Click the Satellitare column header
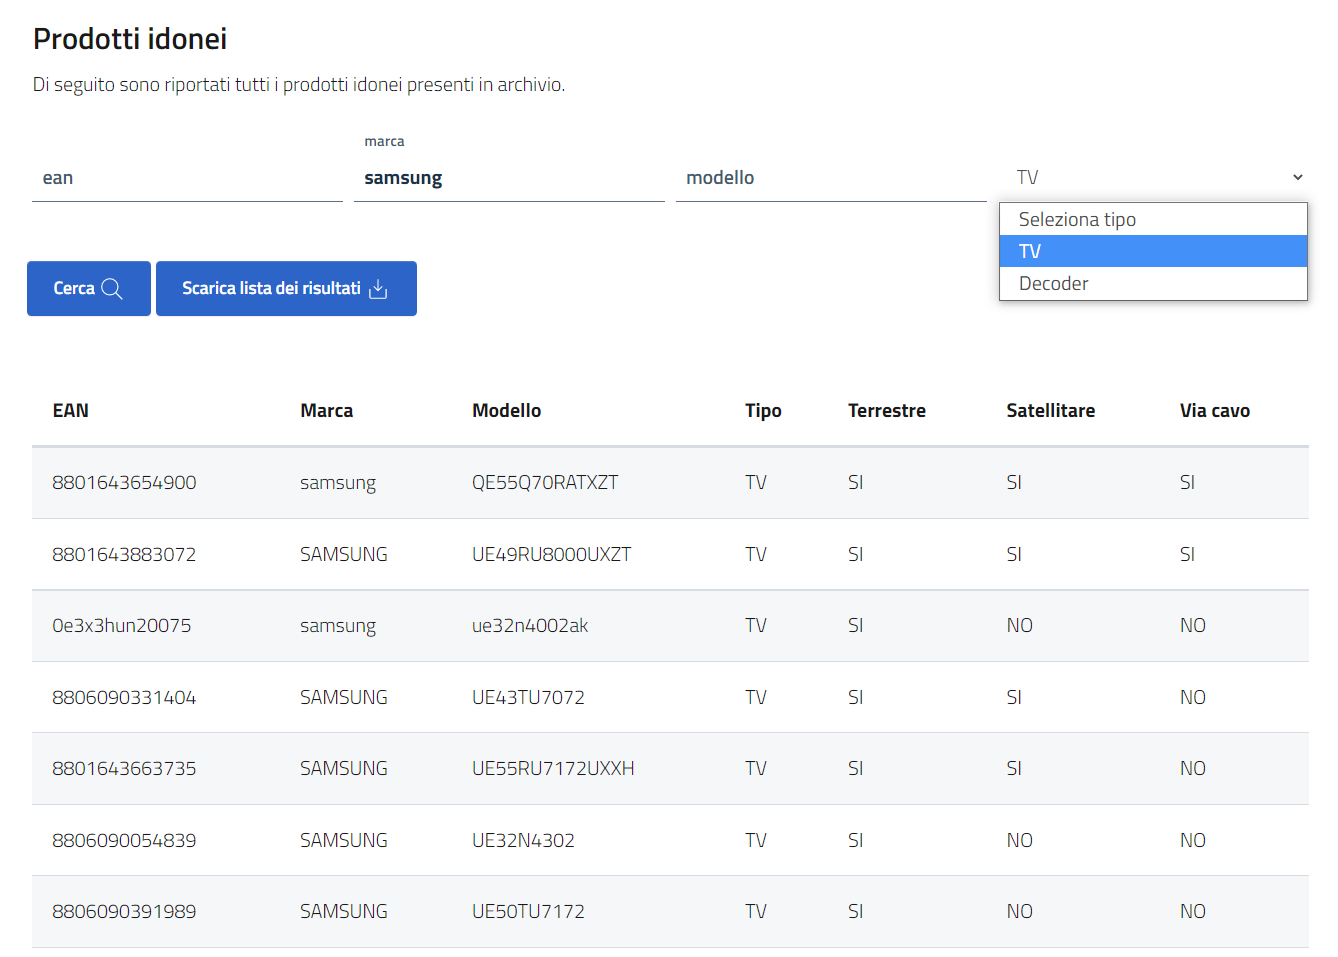This screenshot has height=957, width=1338. 1050,411
